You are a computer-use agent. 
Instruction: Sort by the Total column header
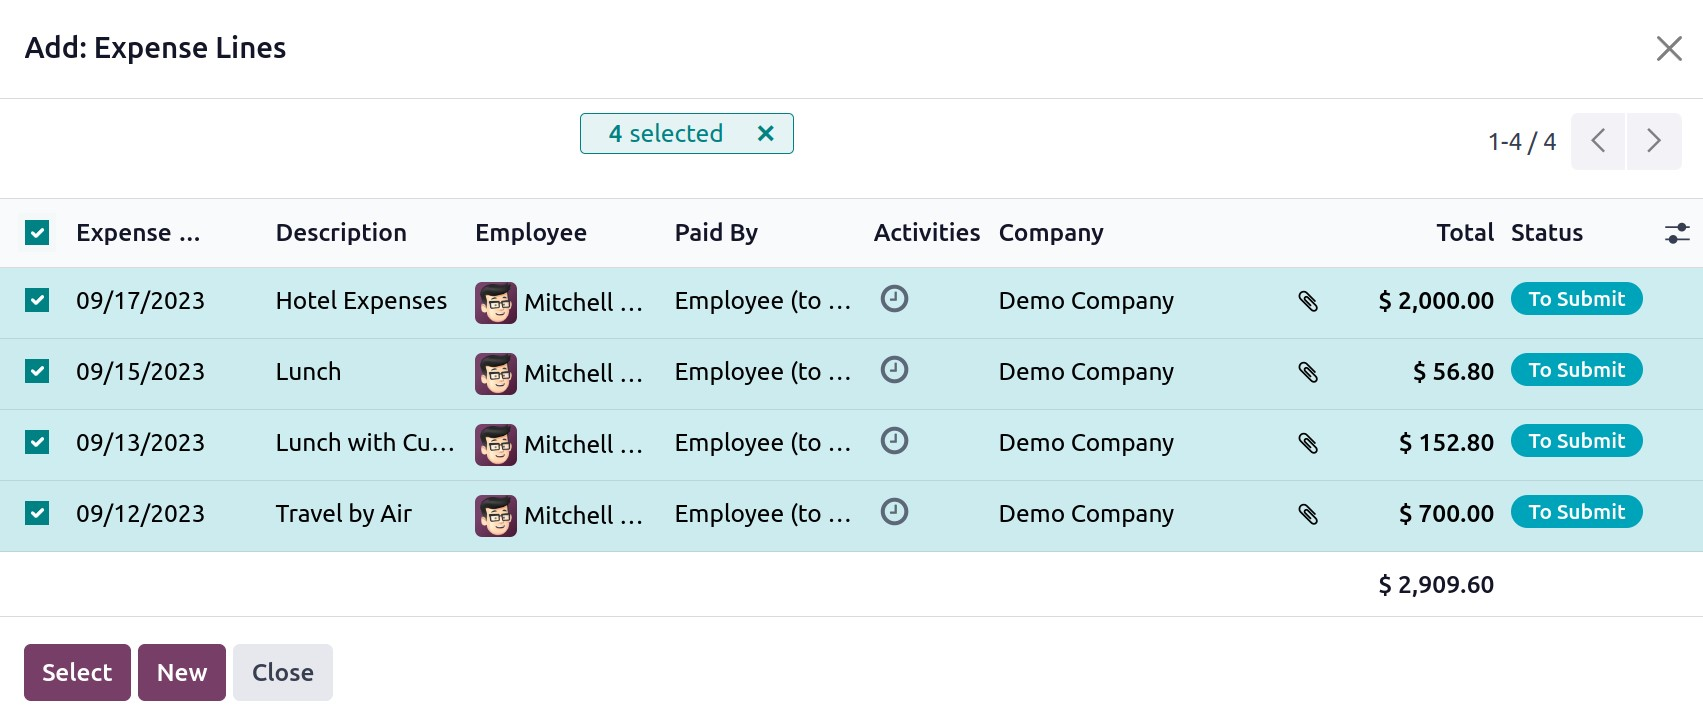[x=1464, y=233]
